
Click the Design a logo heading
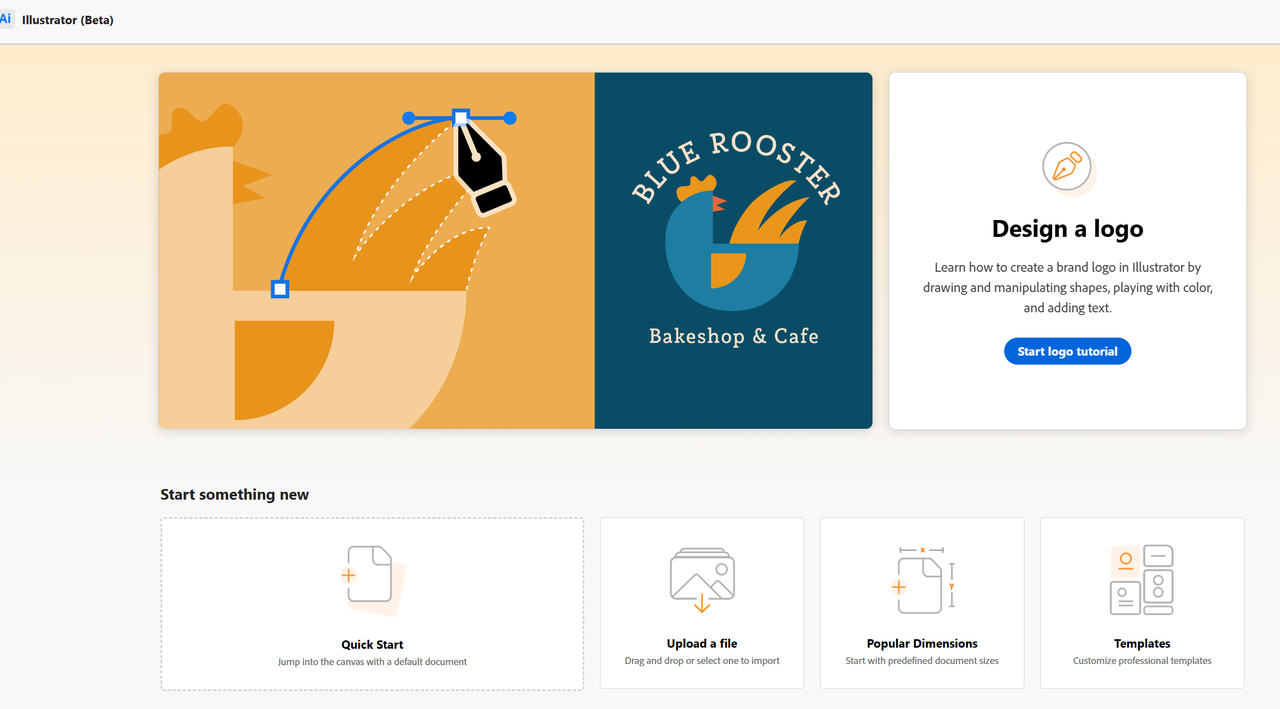(1067, 229)
